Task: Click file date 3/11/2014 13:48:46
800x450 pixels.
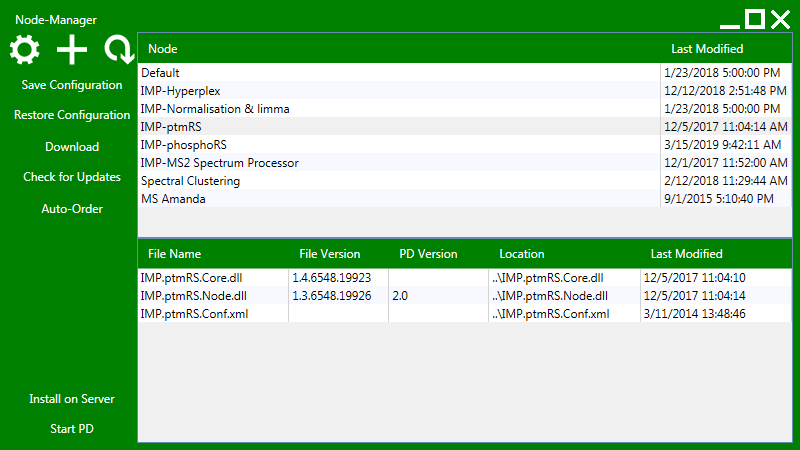Action: click(x=694, y=314)
